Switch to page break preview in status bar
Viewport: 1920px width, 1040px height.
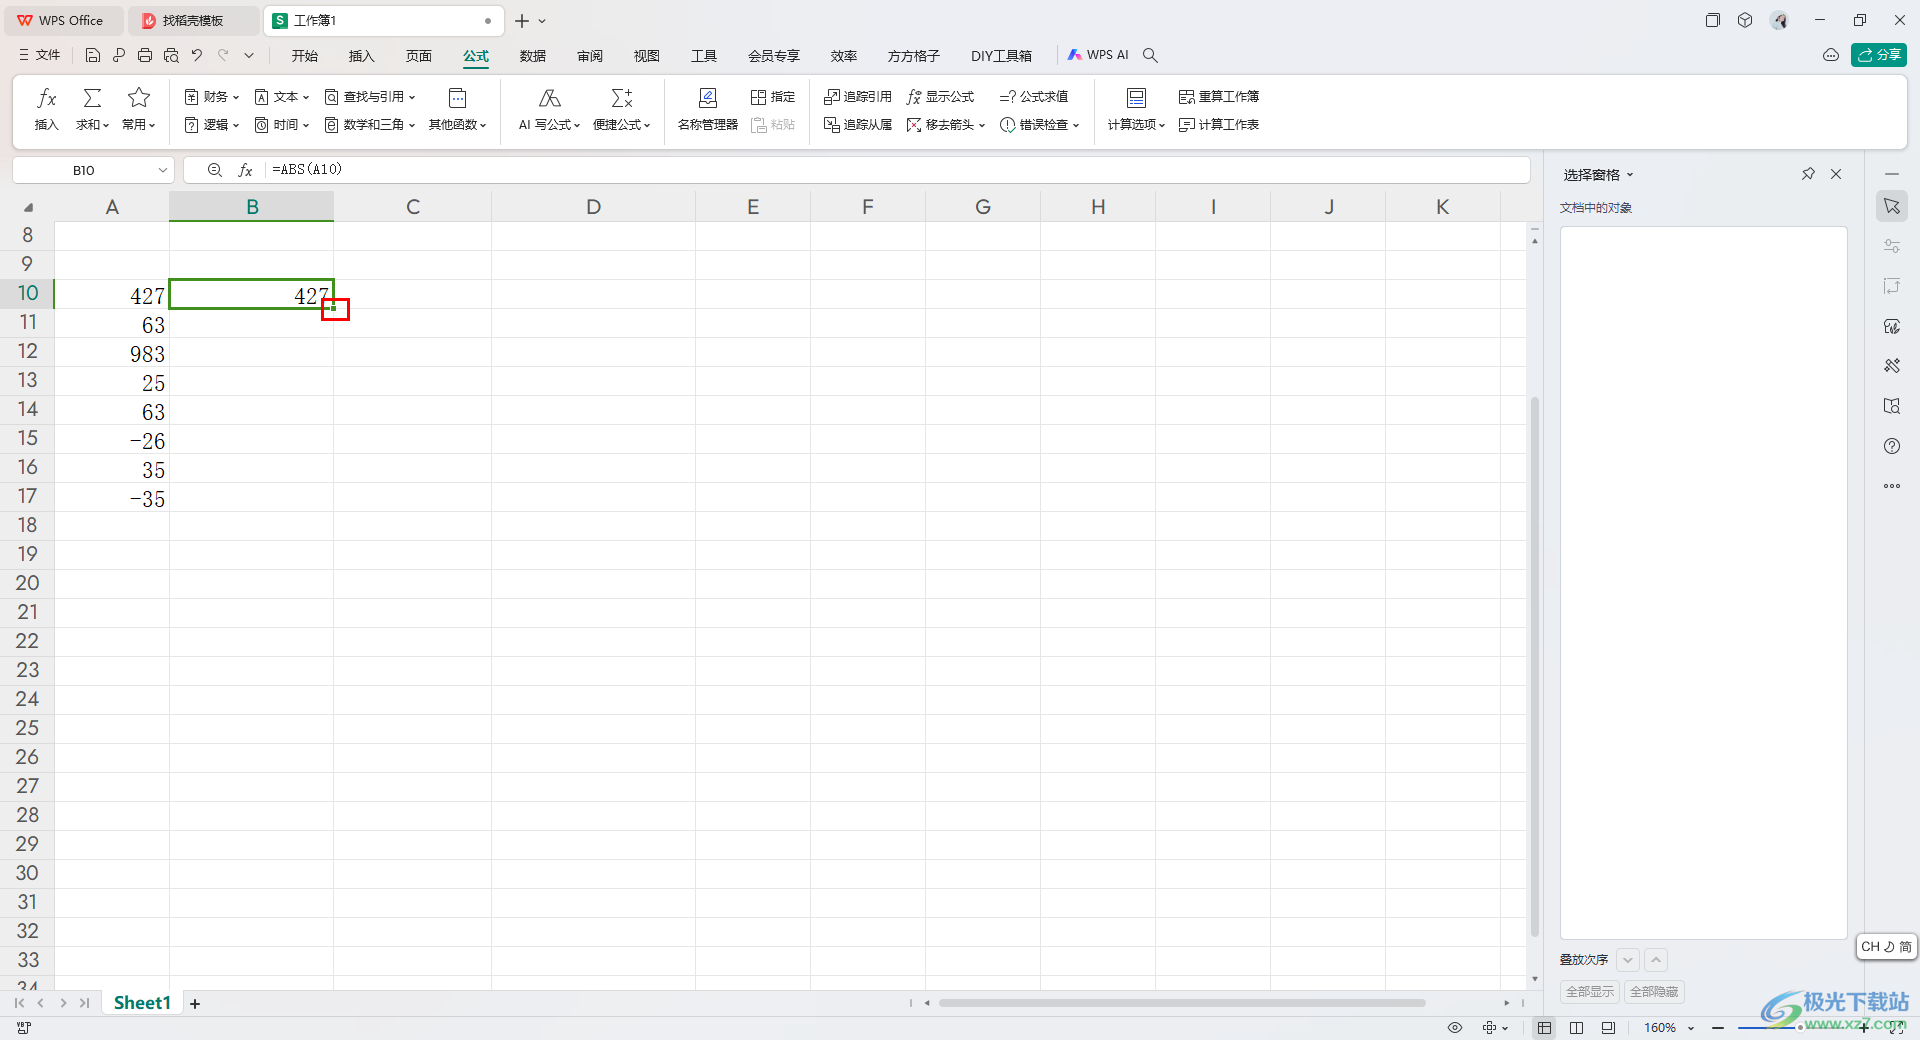click(1608, 1028)
